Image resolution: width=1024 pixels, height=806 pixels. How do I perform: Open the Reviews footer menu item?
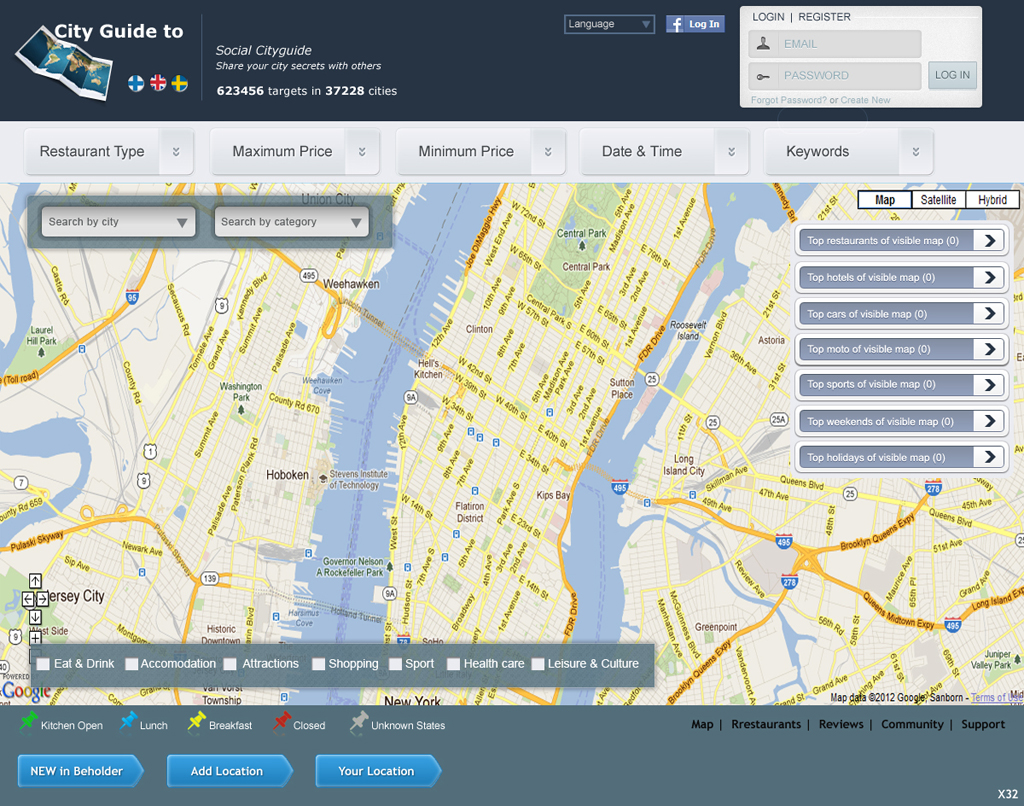(x=840, y=724)
